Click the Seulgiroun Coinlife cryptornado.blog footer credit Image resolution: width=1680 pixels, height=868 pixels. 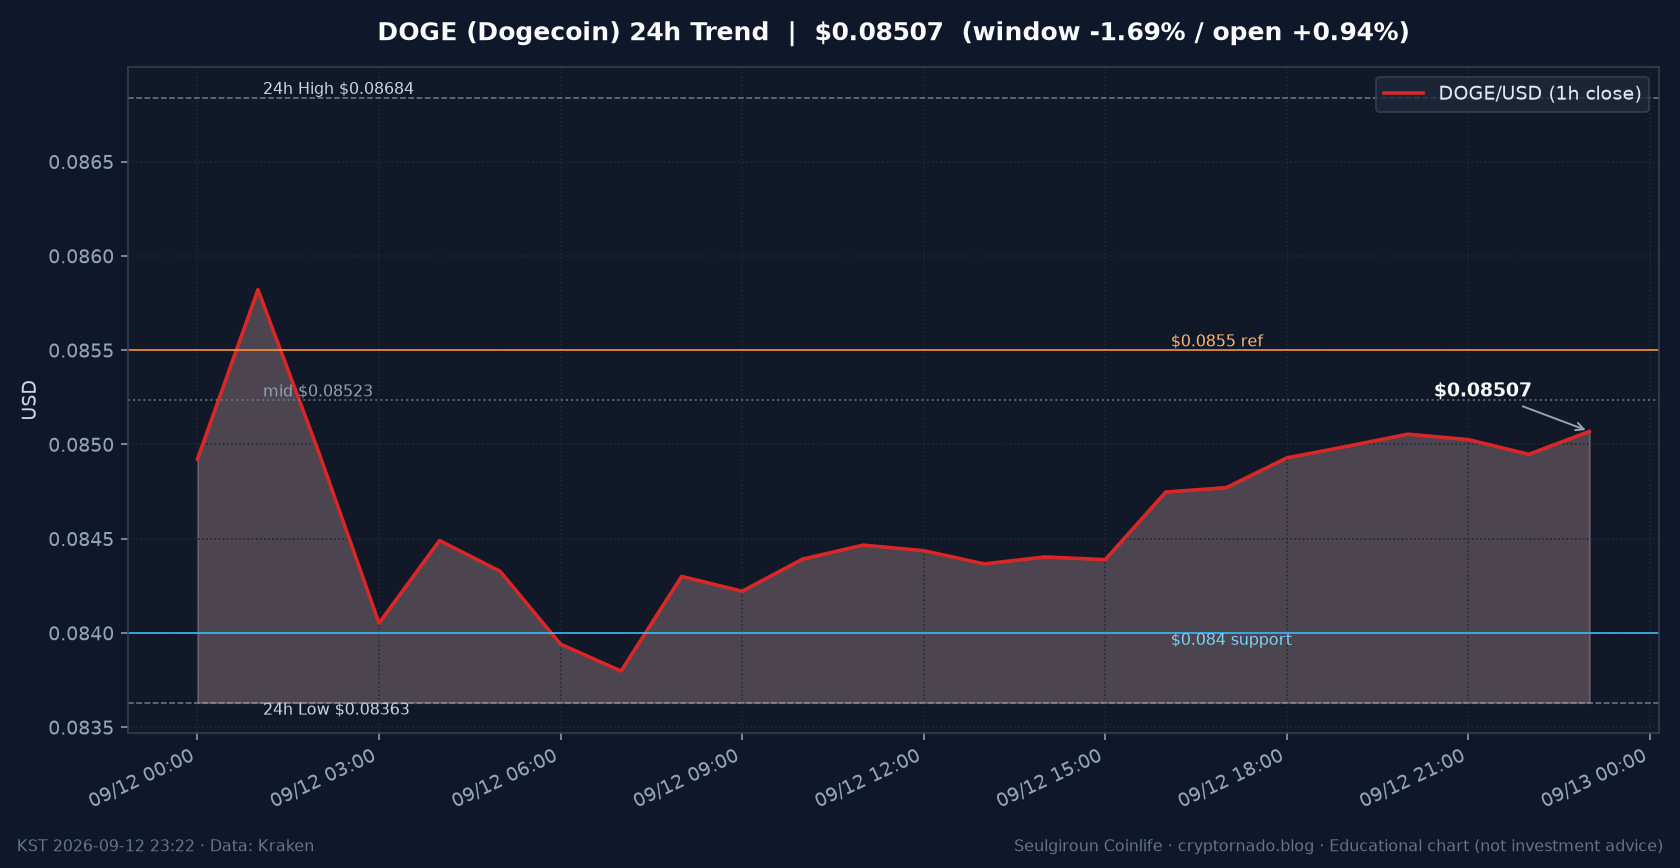(x=1338, y=846)
